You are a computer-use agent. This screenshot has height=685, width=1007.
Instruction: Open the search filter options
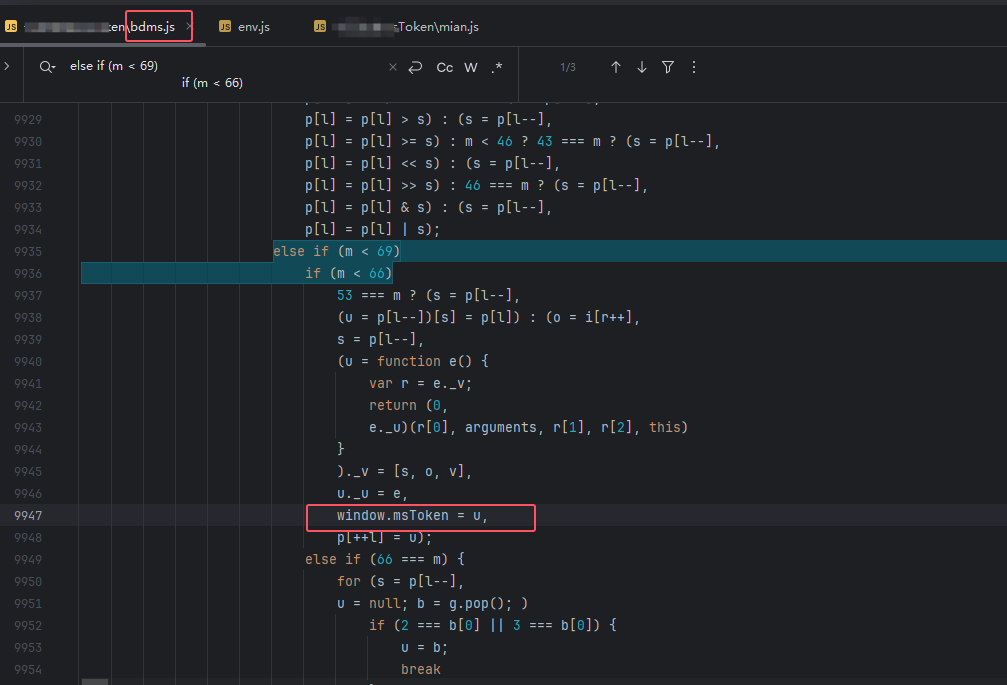pos(668,67)
